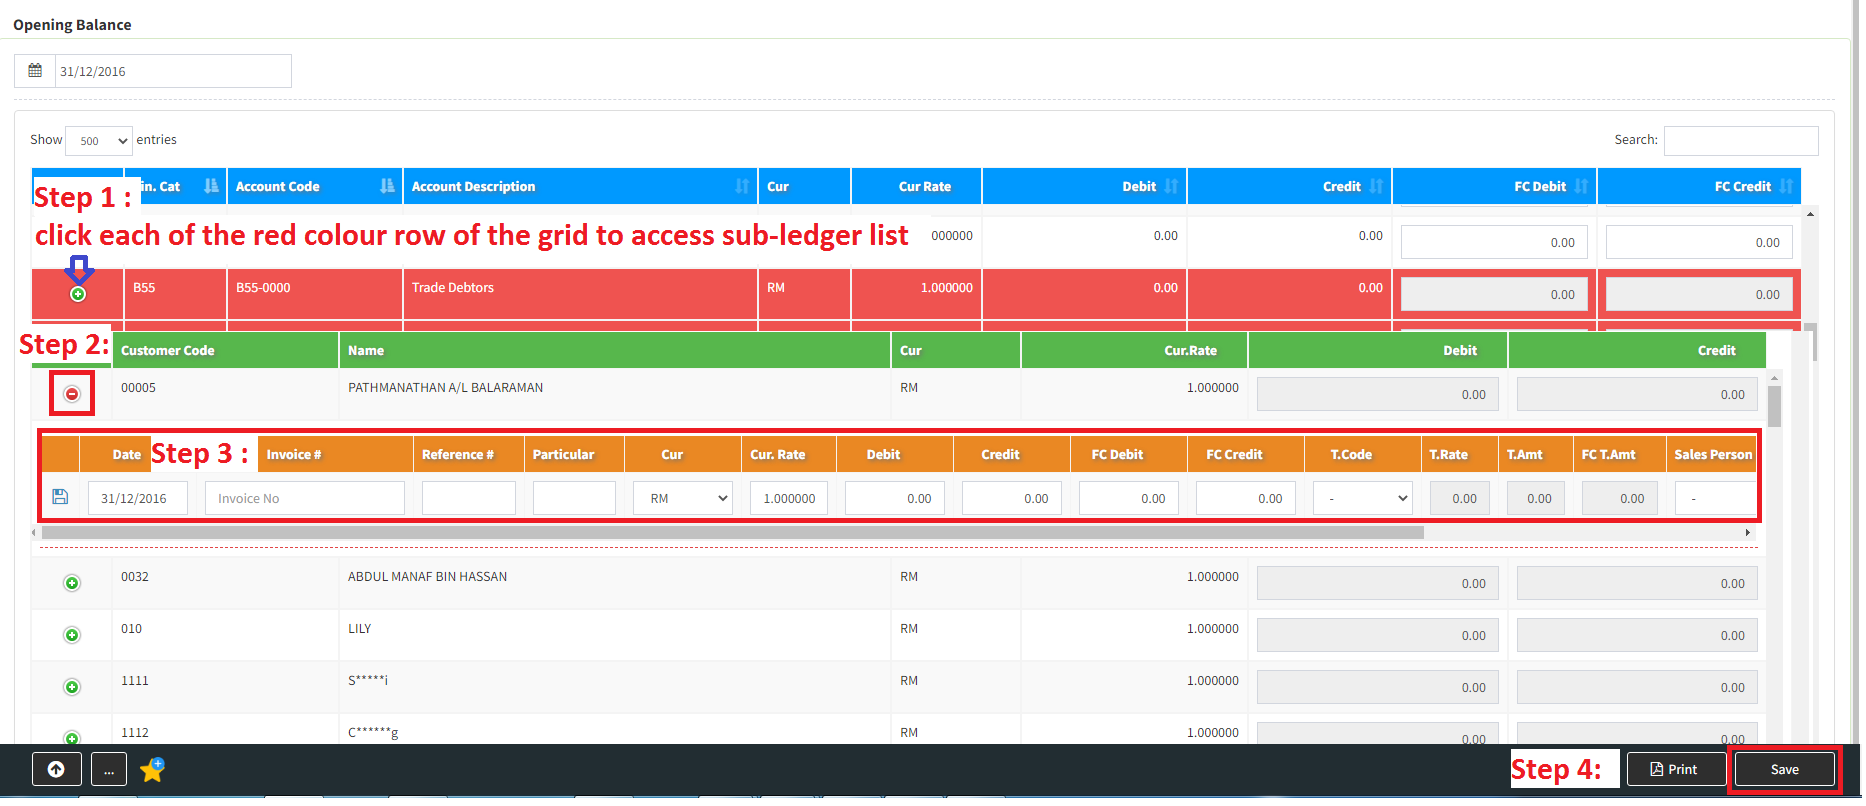This screenshot has width=1866, height=806.
Task: Click the calendar icon beside the date
Action: click(x=35, y=71)
